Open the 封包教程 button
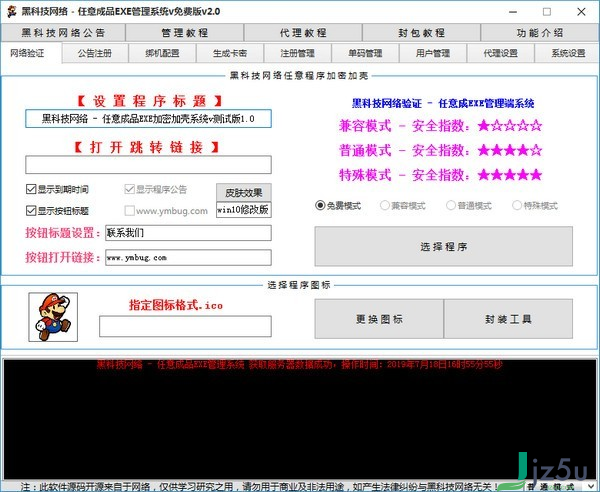This screenshot has width=600, height=492. coord(421,33)
